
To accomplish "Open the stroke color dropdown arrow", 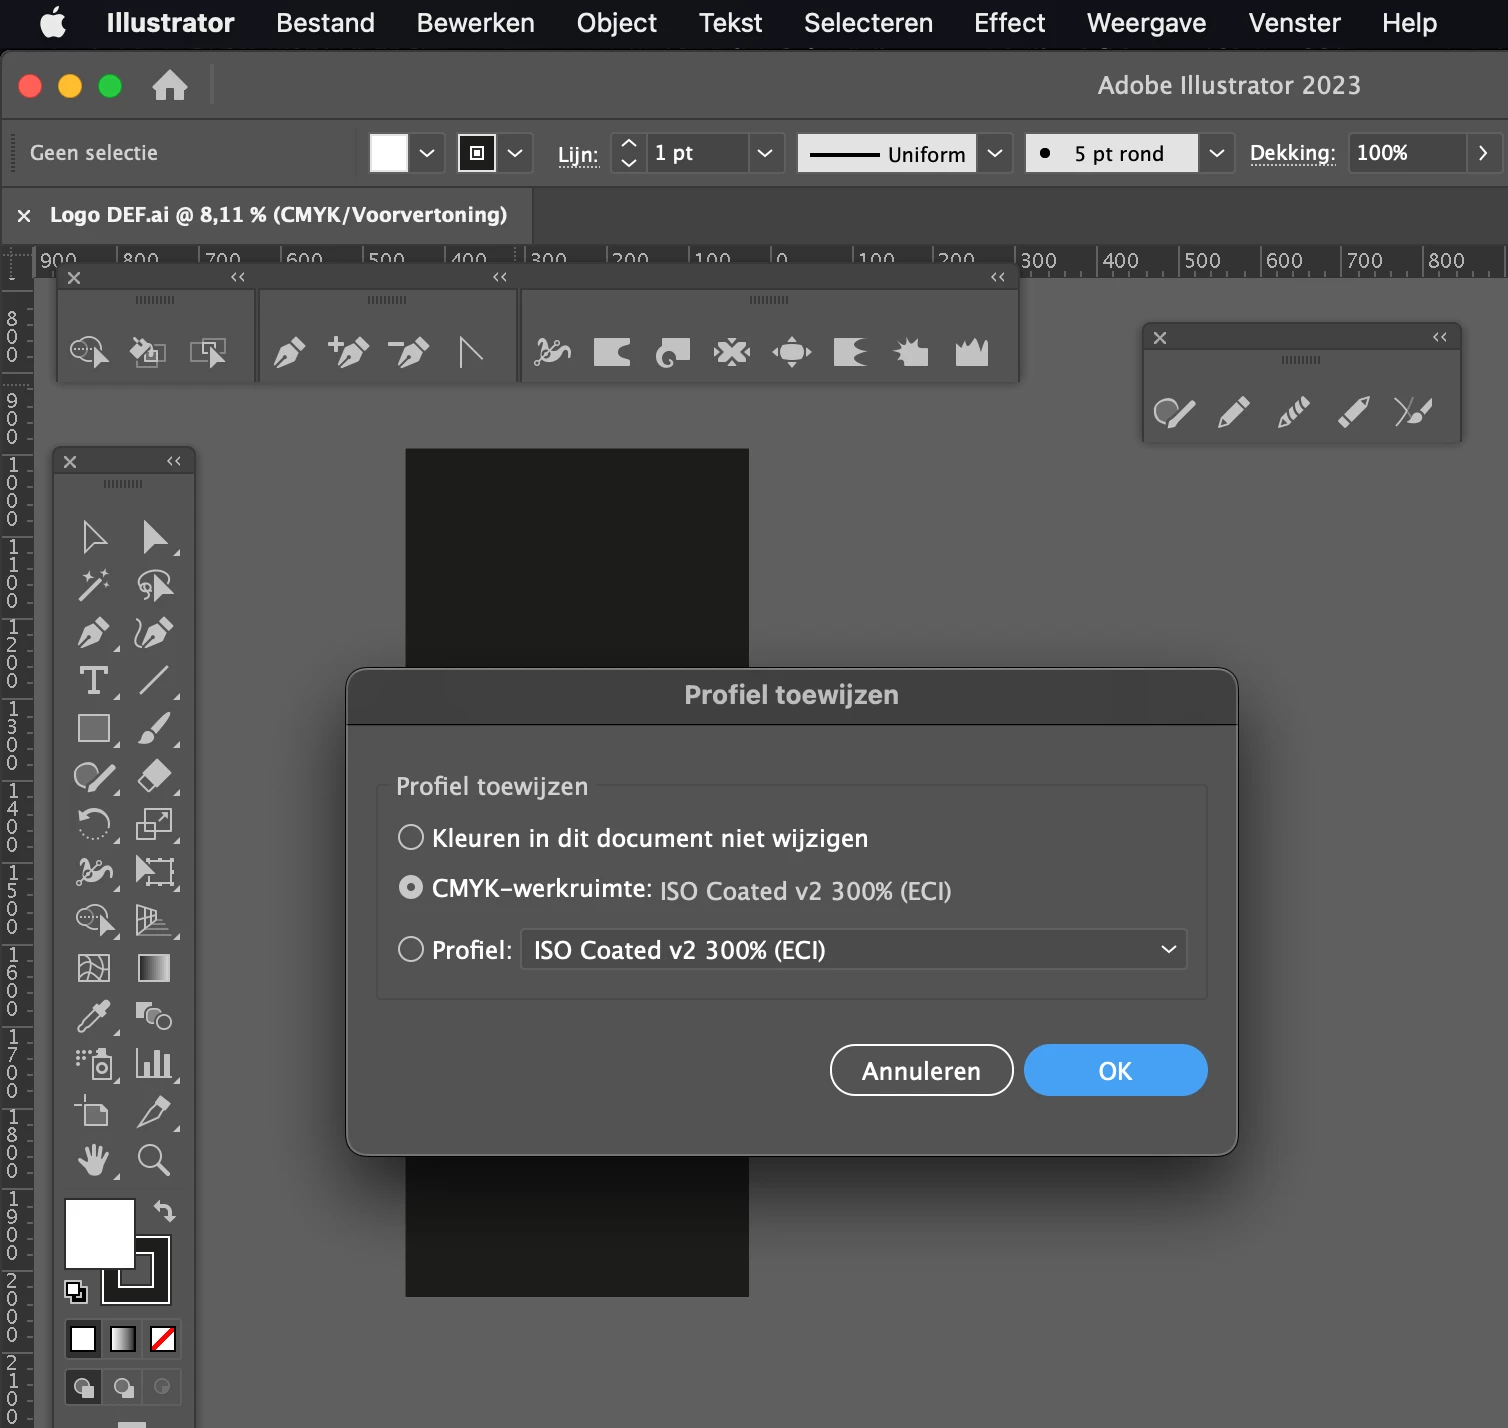I will [x=515, y=153].
